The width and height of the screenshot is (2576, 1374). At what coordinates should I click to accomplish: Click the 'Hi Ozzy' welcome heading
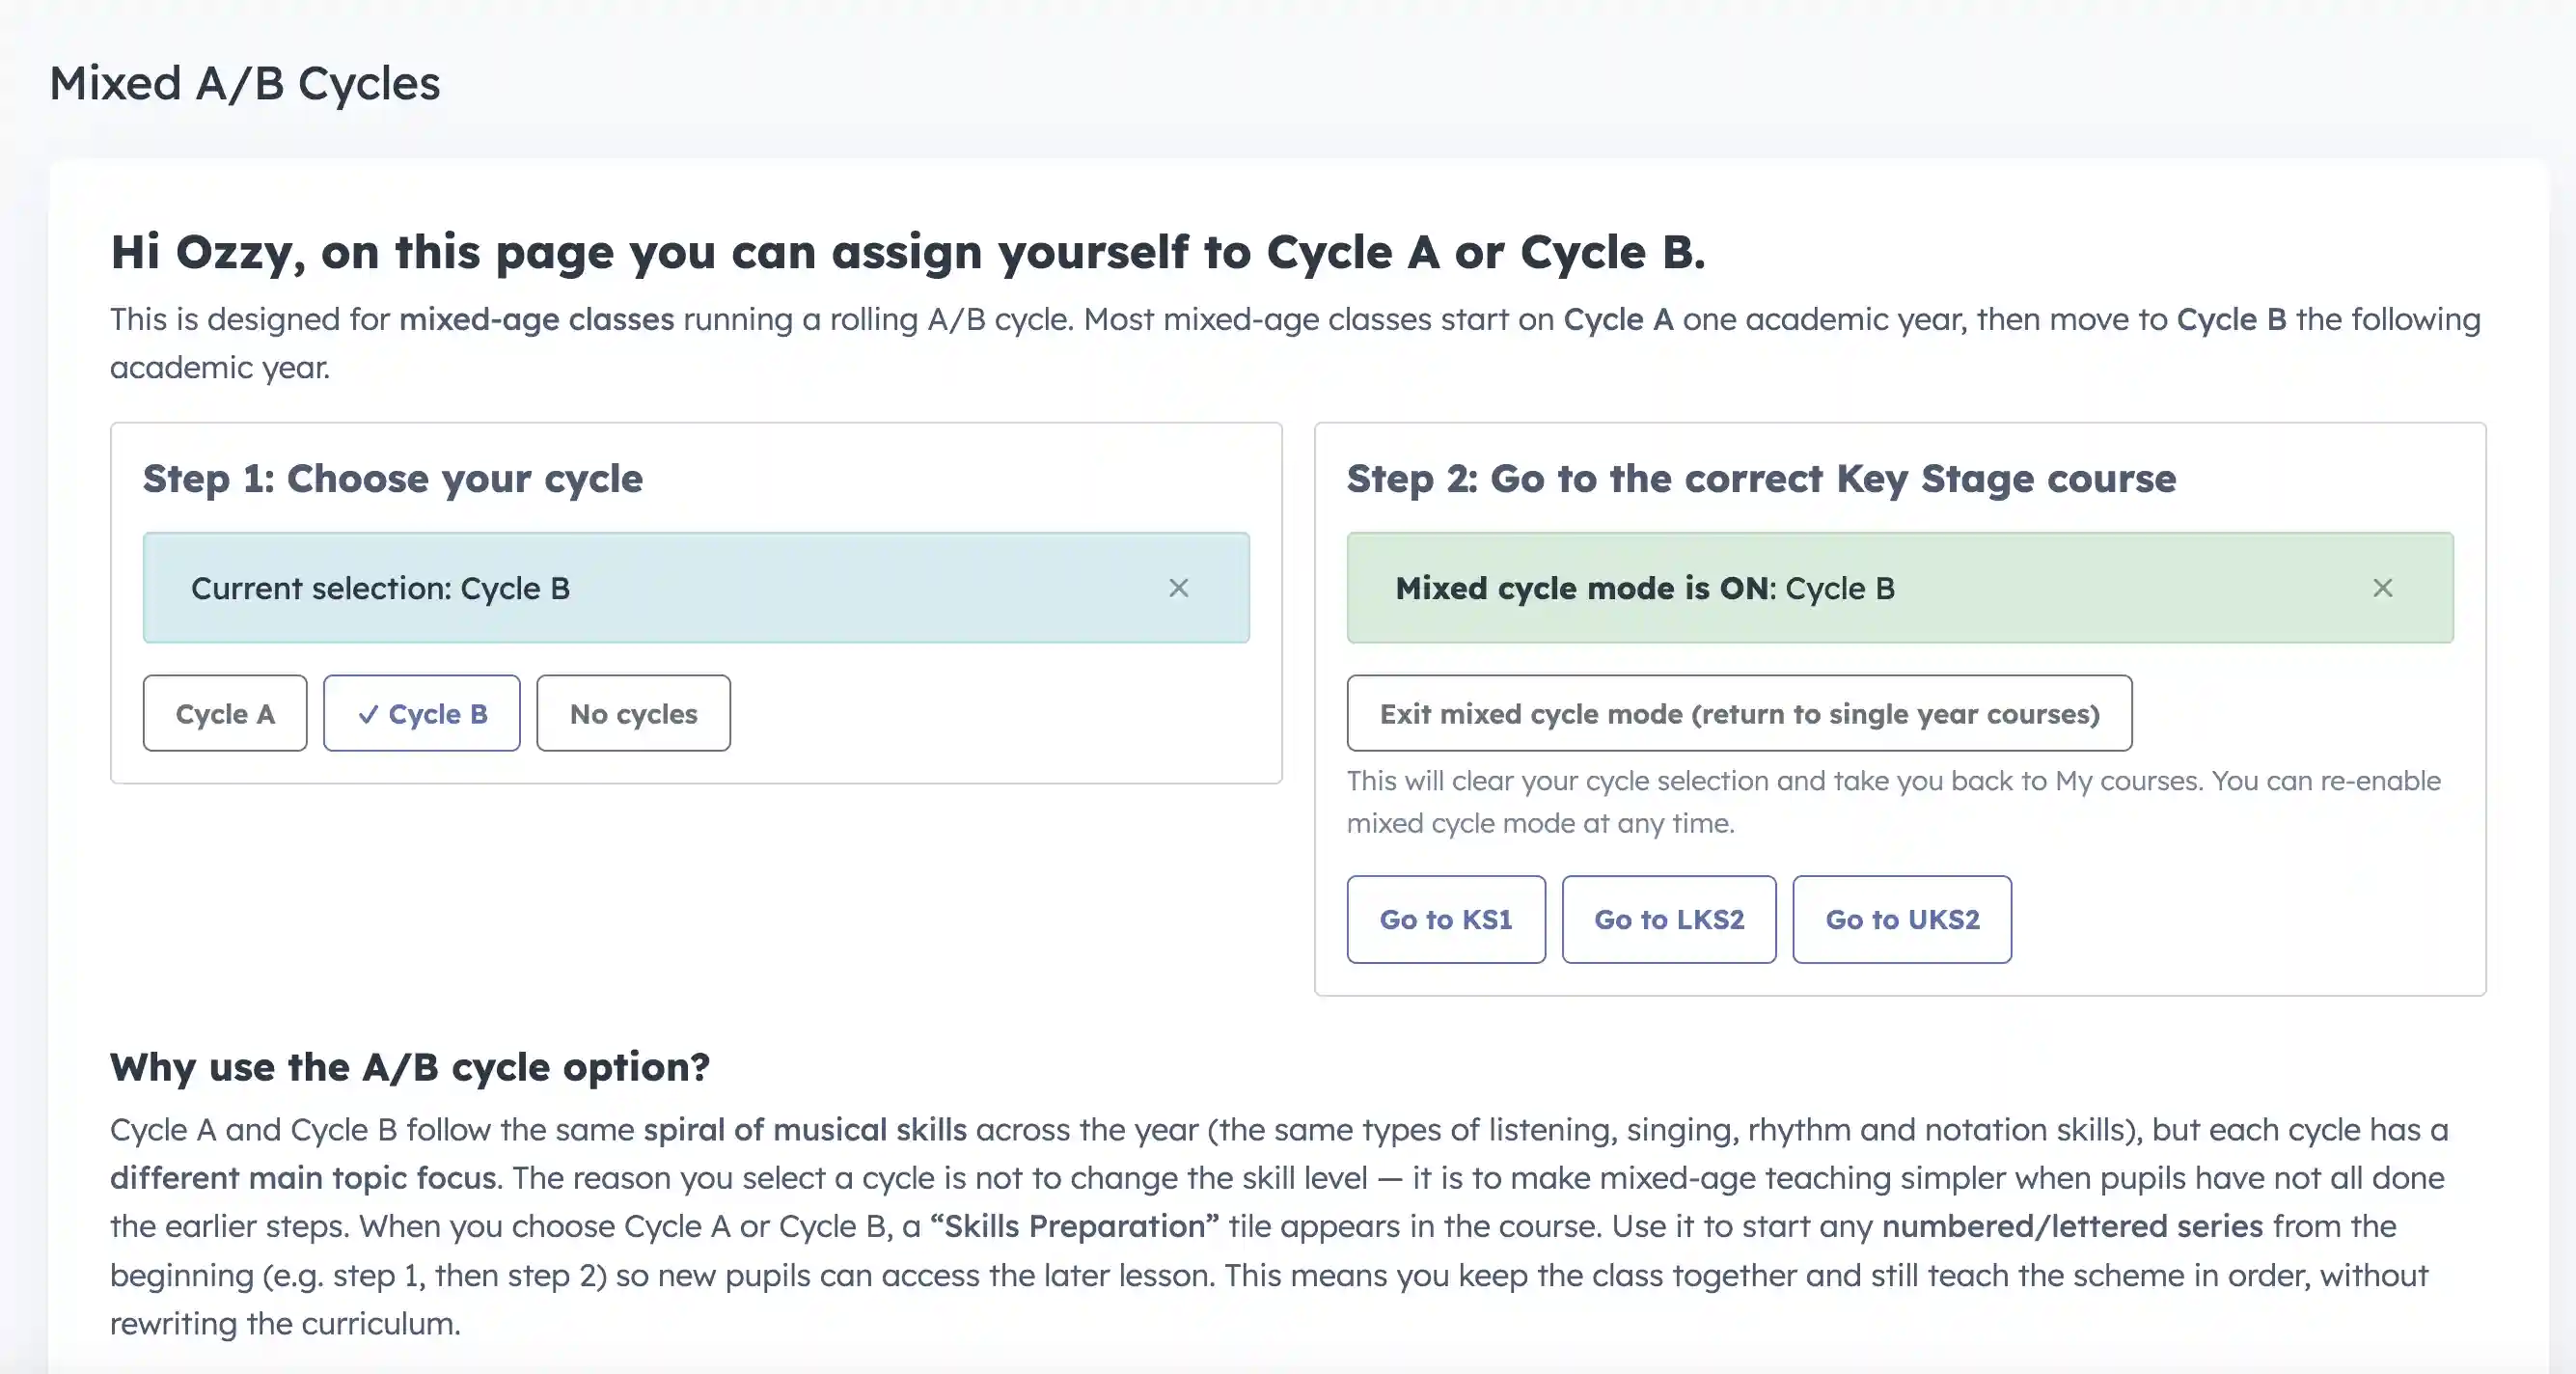tap(907, 252)
